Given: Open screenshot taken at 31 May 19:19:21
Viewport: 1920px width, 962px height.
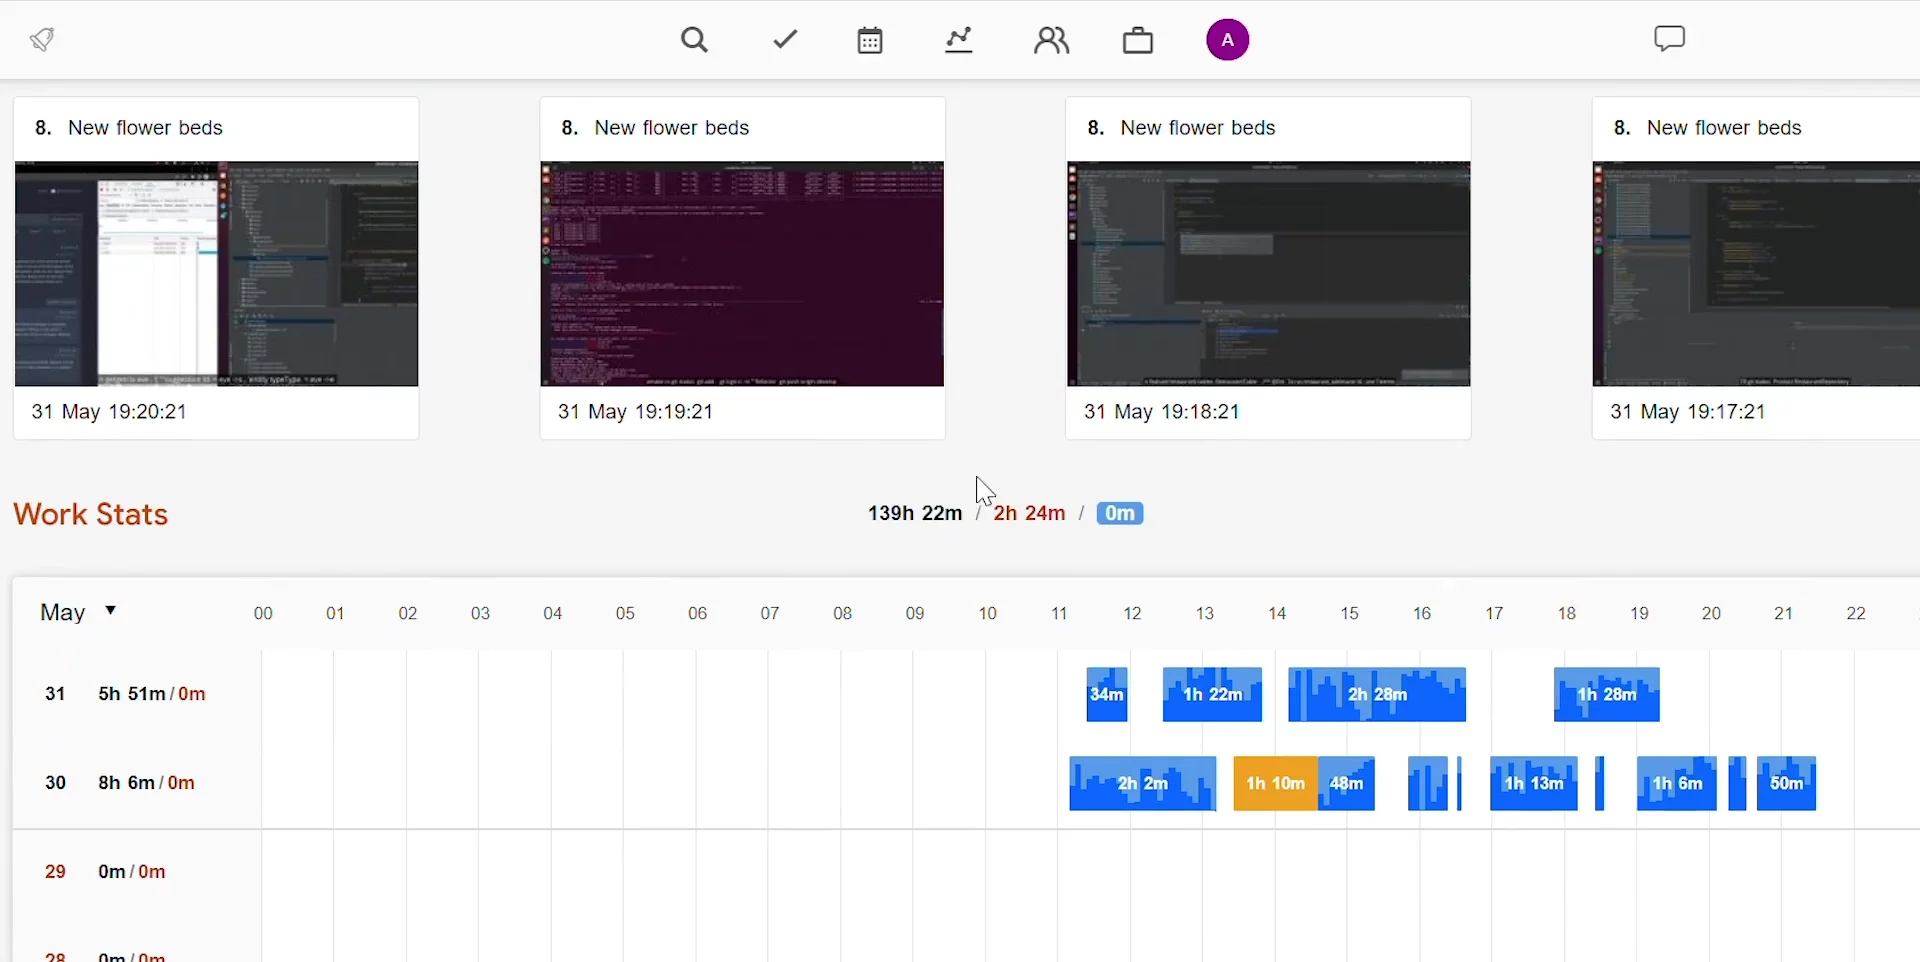Looking at the screenshot, I should pyautogui.click(x=742, y=274).
